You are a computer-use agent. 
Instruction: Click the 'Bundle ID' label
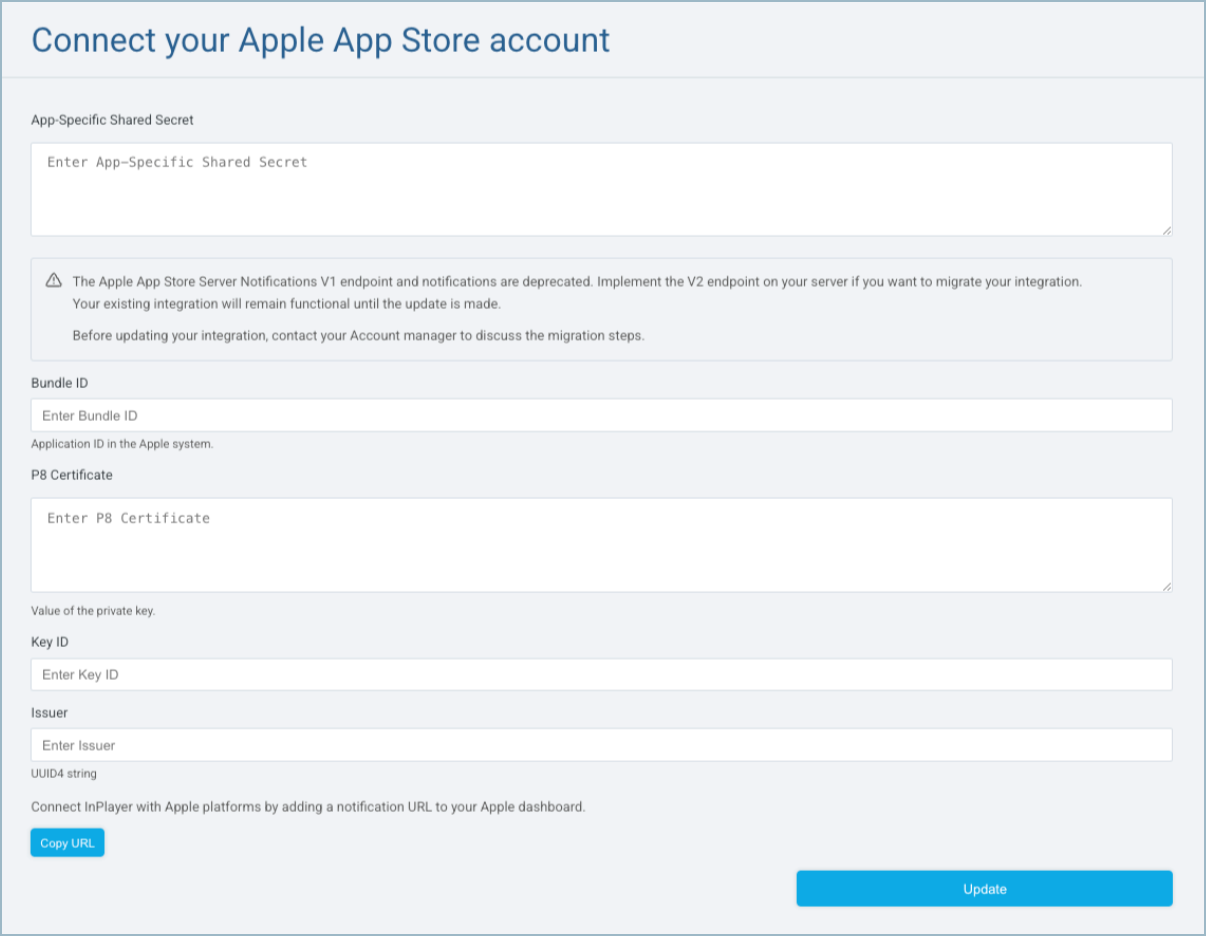click(x=60, y=383)
